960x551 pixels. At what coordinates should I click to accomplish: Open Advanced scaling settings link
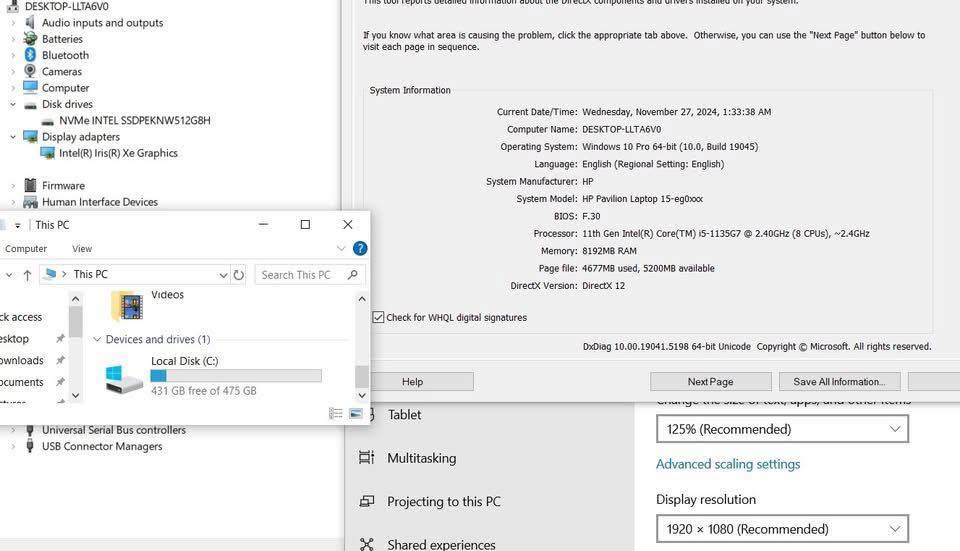tap(728, 464)
